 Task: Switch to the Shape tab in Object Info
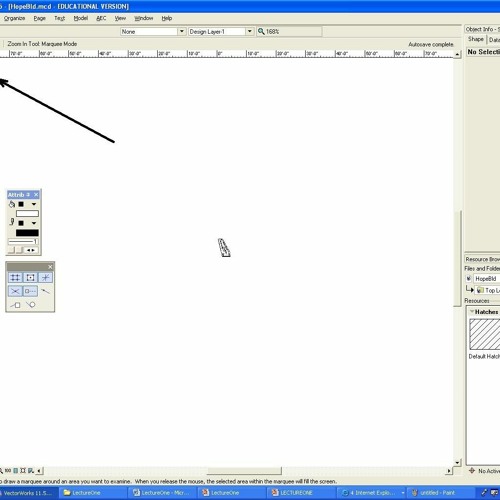coord(476,39)
